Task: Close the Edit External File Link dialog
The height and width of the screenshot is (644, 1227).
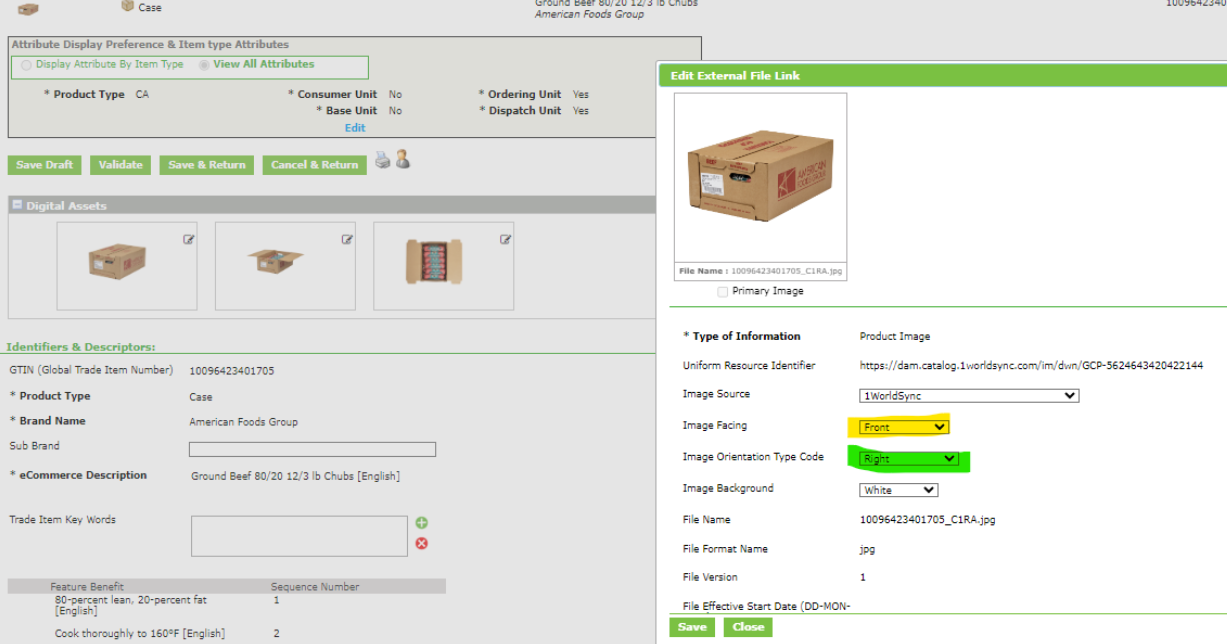Action: [747, 626]
